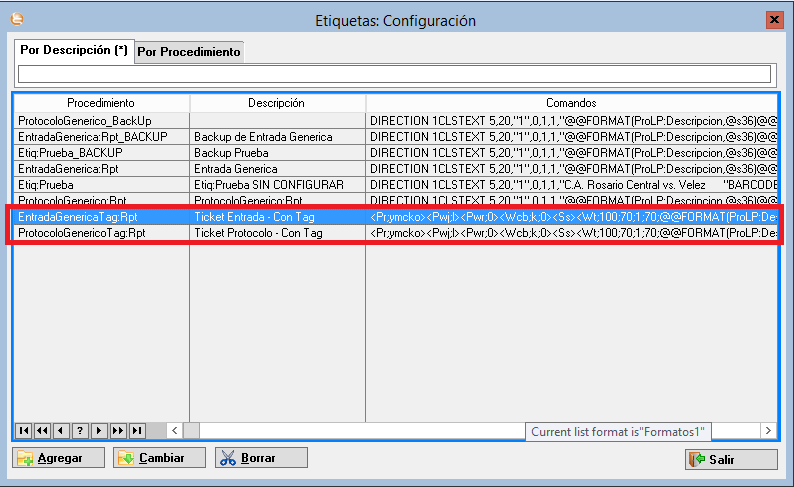The width and height of the screenshot is (794, 487).
Task: Jump to last record navigation button
Action: pyautogui.click(x=137, y=430)
